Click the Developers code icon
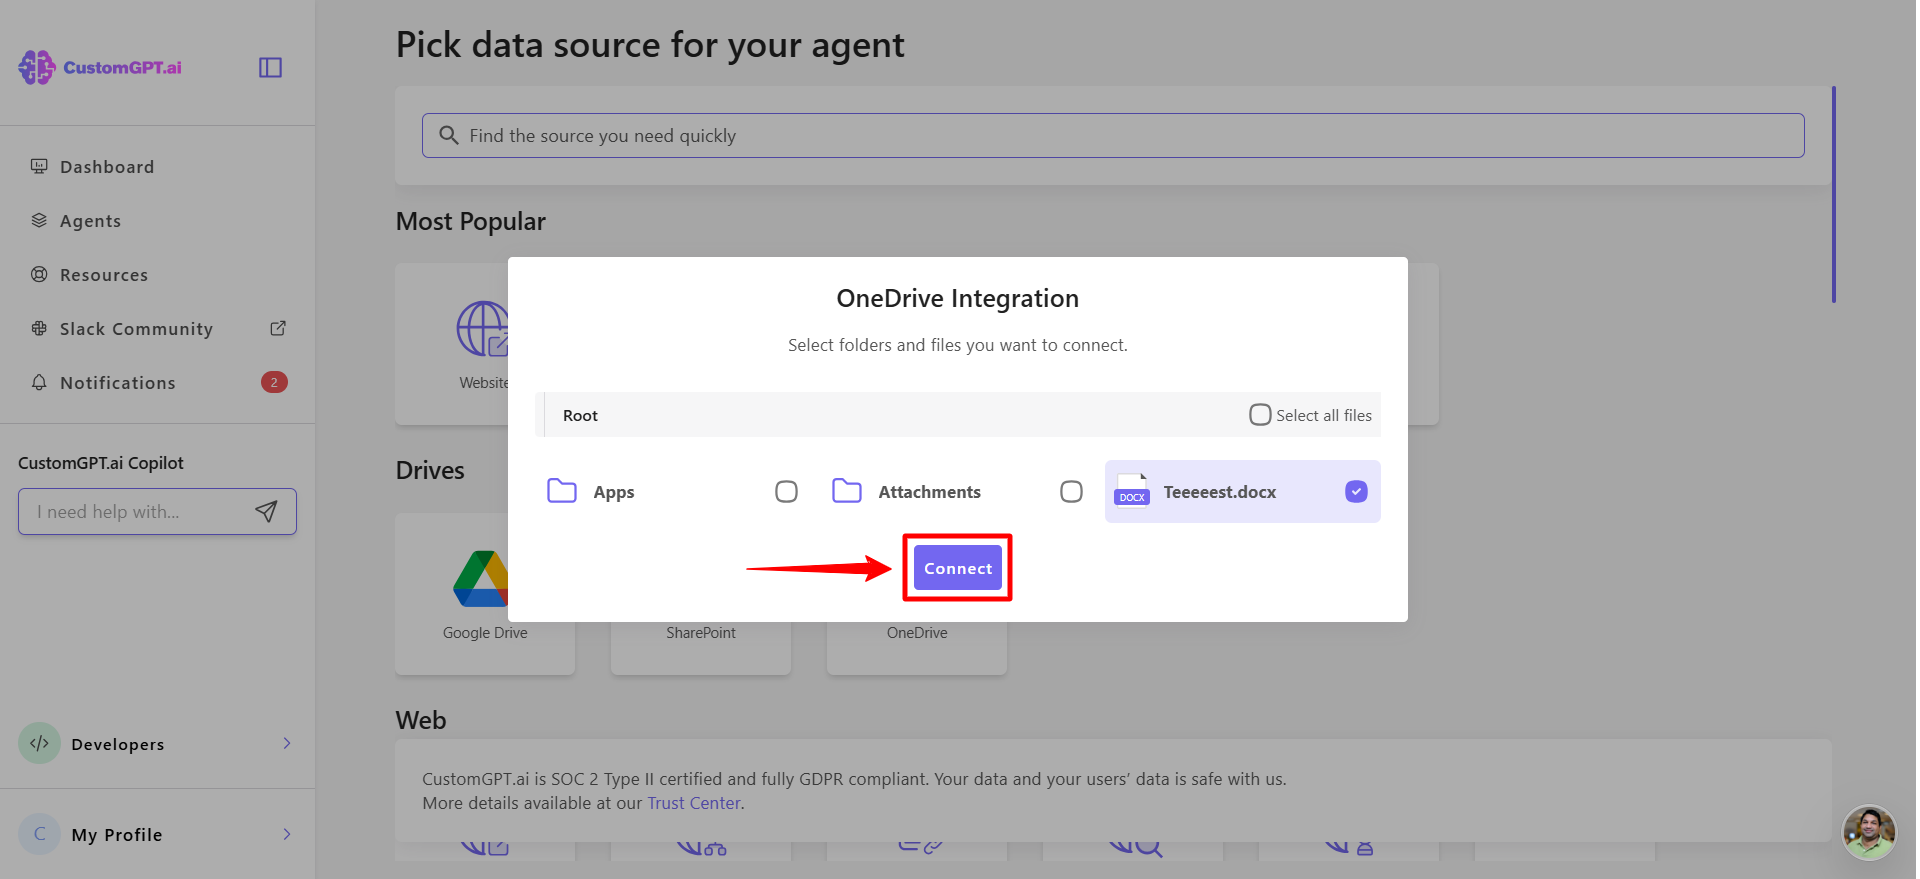The width and height of the screenshot is (1920, 879). click(39, 743)
